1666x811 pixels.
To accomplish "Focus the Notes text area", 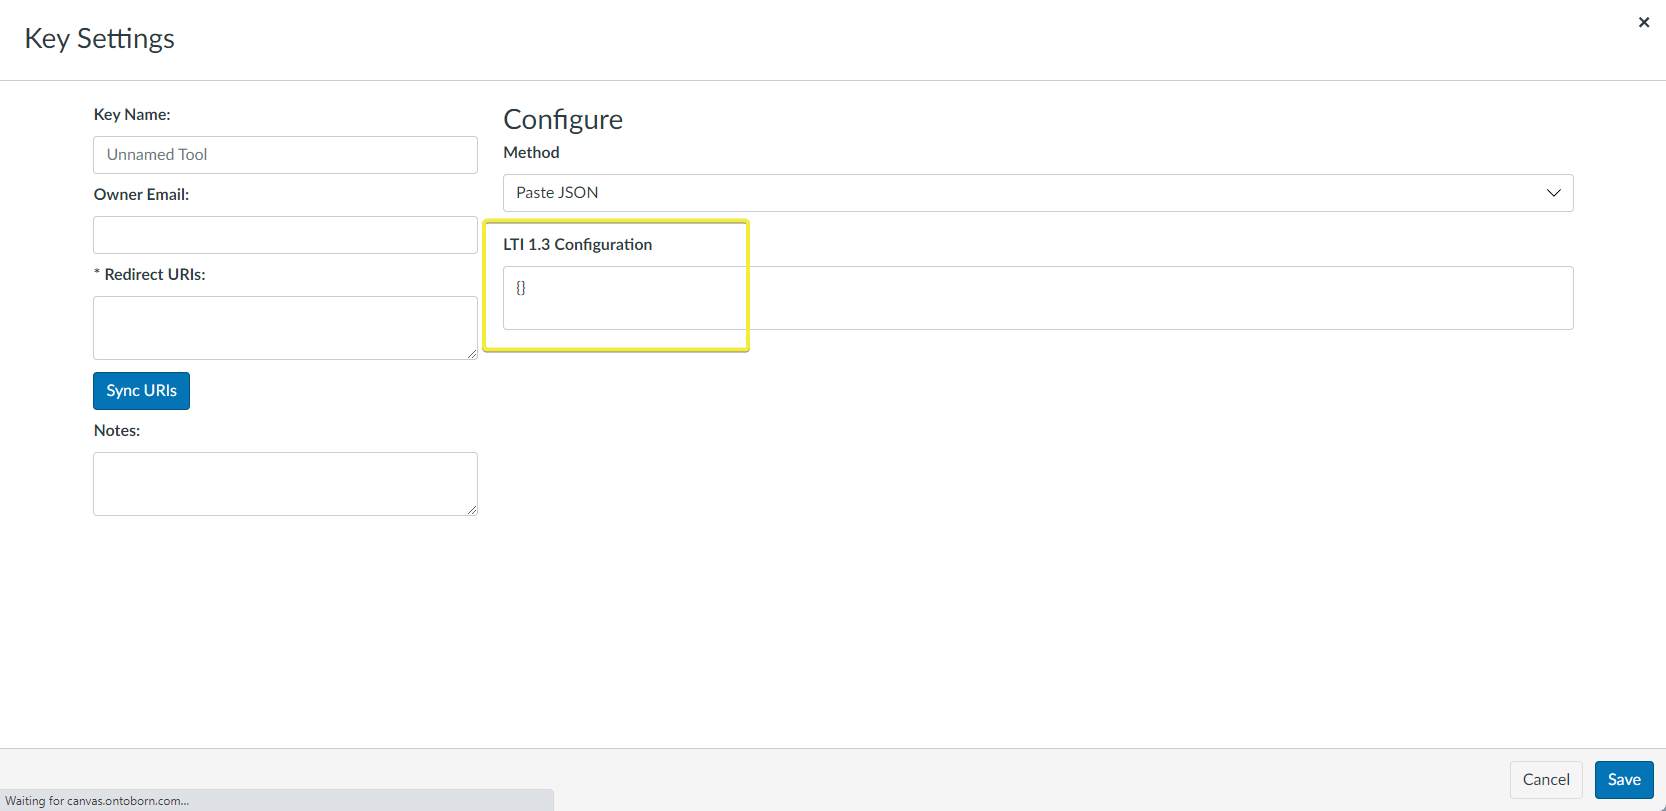I will pyautogui.click(x=285, y=484).
